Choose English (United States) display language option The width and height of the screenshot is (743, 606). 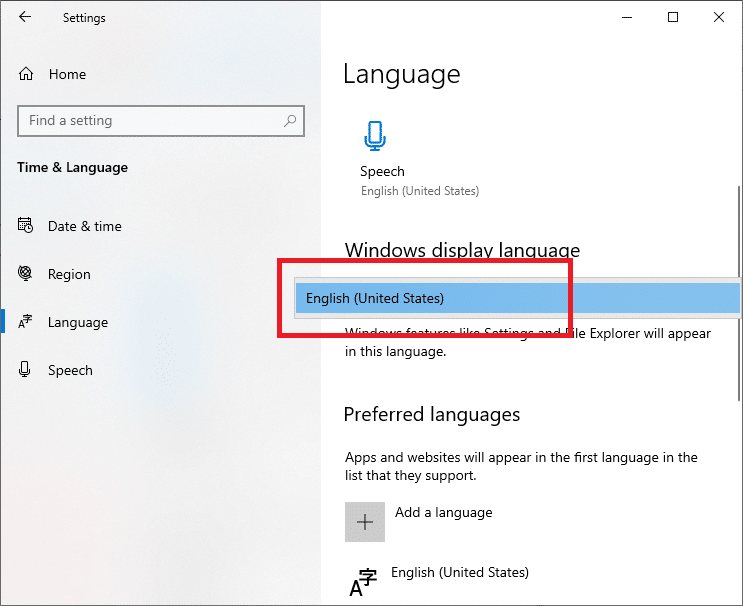[x=517, y=298]
